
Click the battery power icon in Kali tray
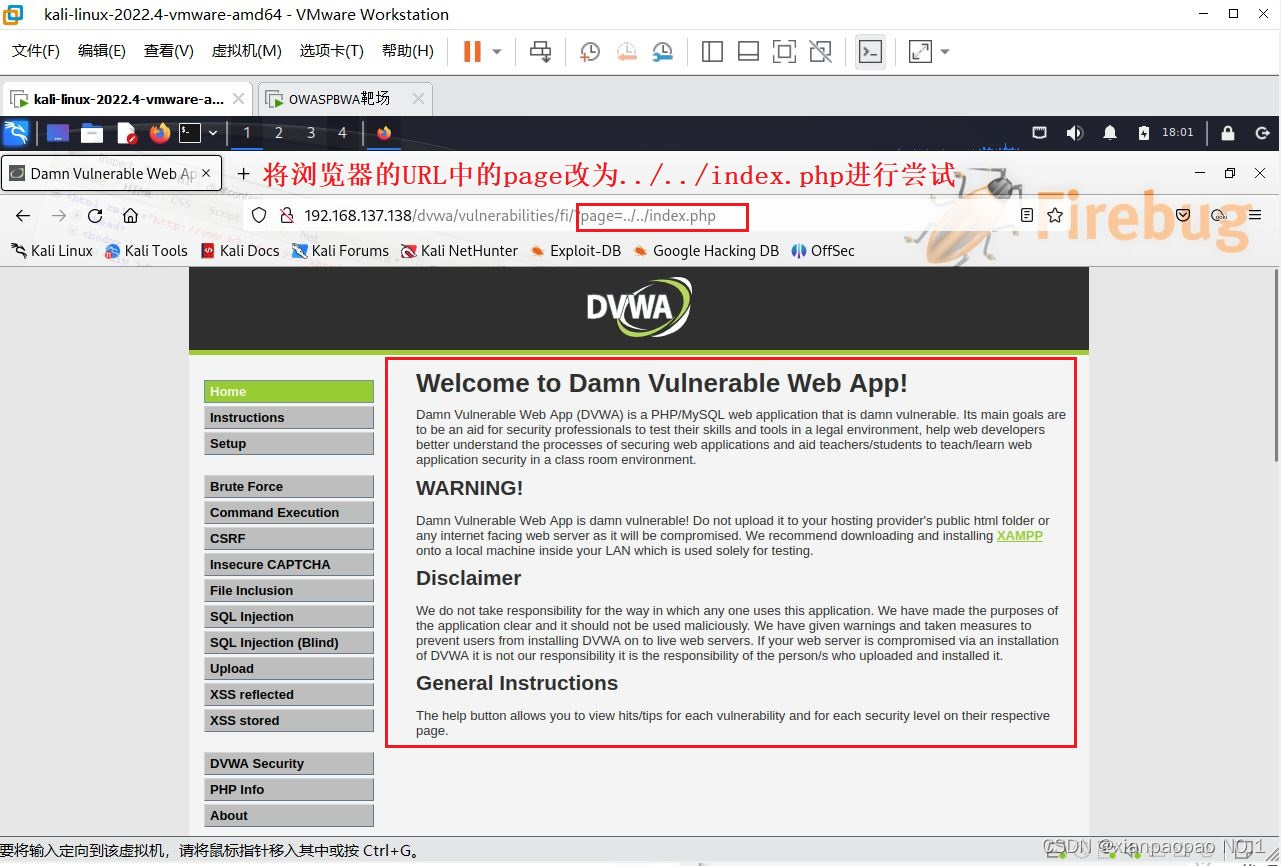(1144, 132)
